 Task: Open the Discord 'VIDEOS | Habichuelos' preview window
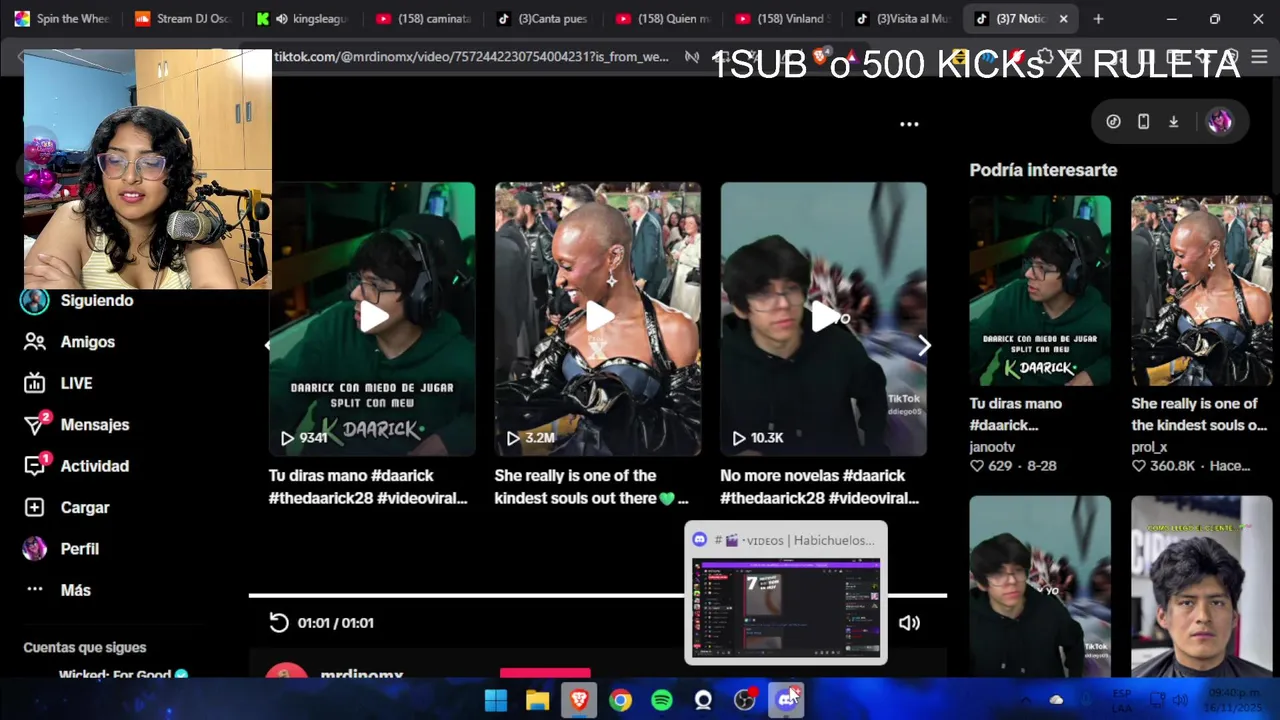click(x=786, y=593)
